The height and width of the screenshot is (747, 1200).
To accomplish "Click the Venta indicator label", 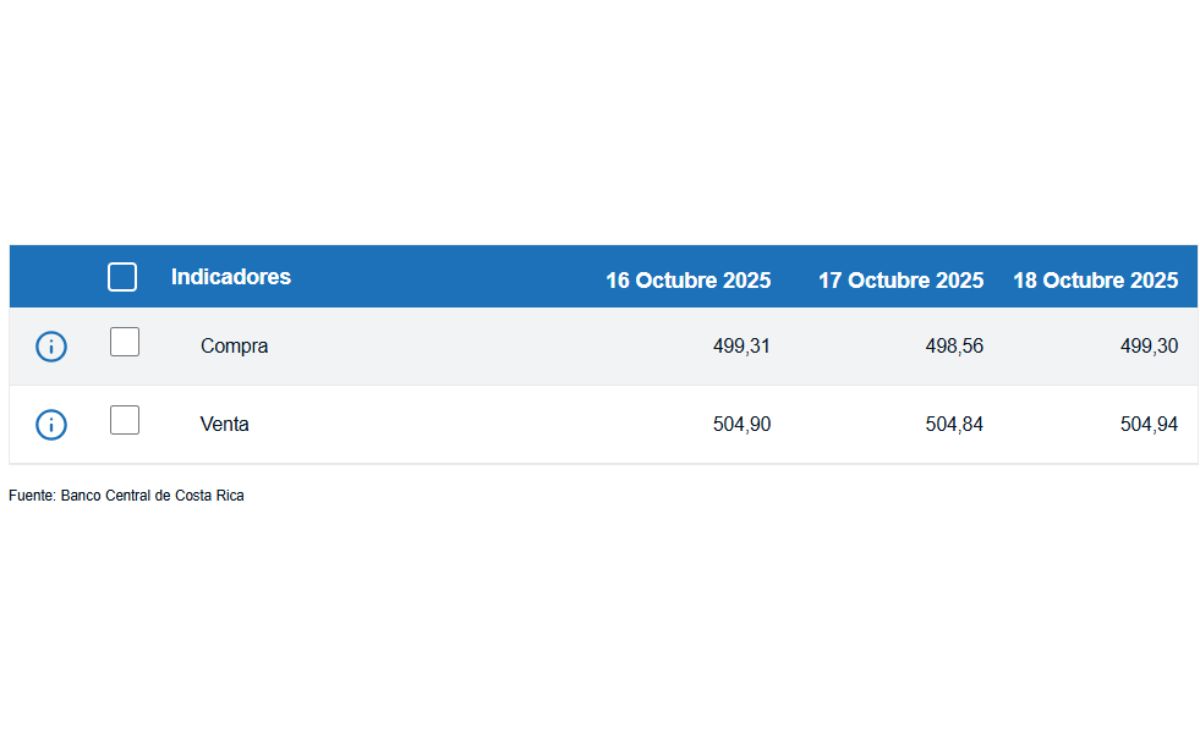I will point(224,424).
